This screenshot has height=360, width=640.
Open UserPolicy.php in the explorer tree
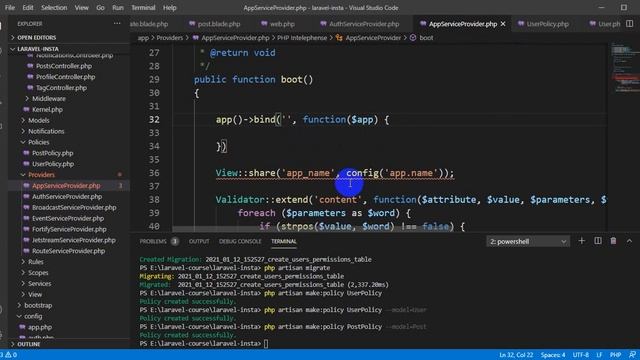point(53,164)
